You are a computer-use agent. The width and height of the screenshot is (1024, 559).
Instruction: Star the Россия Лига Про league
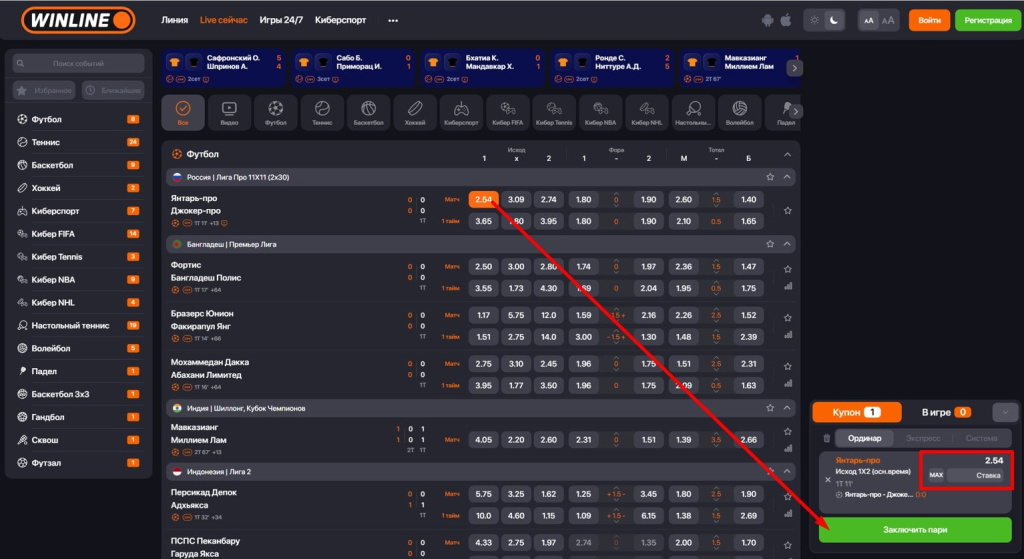(770, 177)
